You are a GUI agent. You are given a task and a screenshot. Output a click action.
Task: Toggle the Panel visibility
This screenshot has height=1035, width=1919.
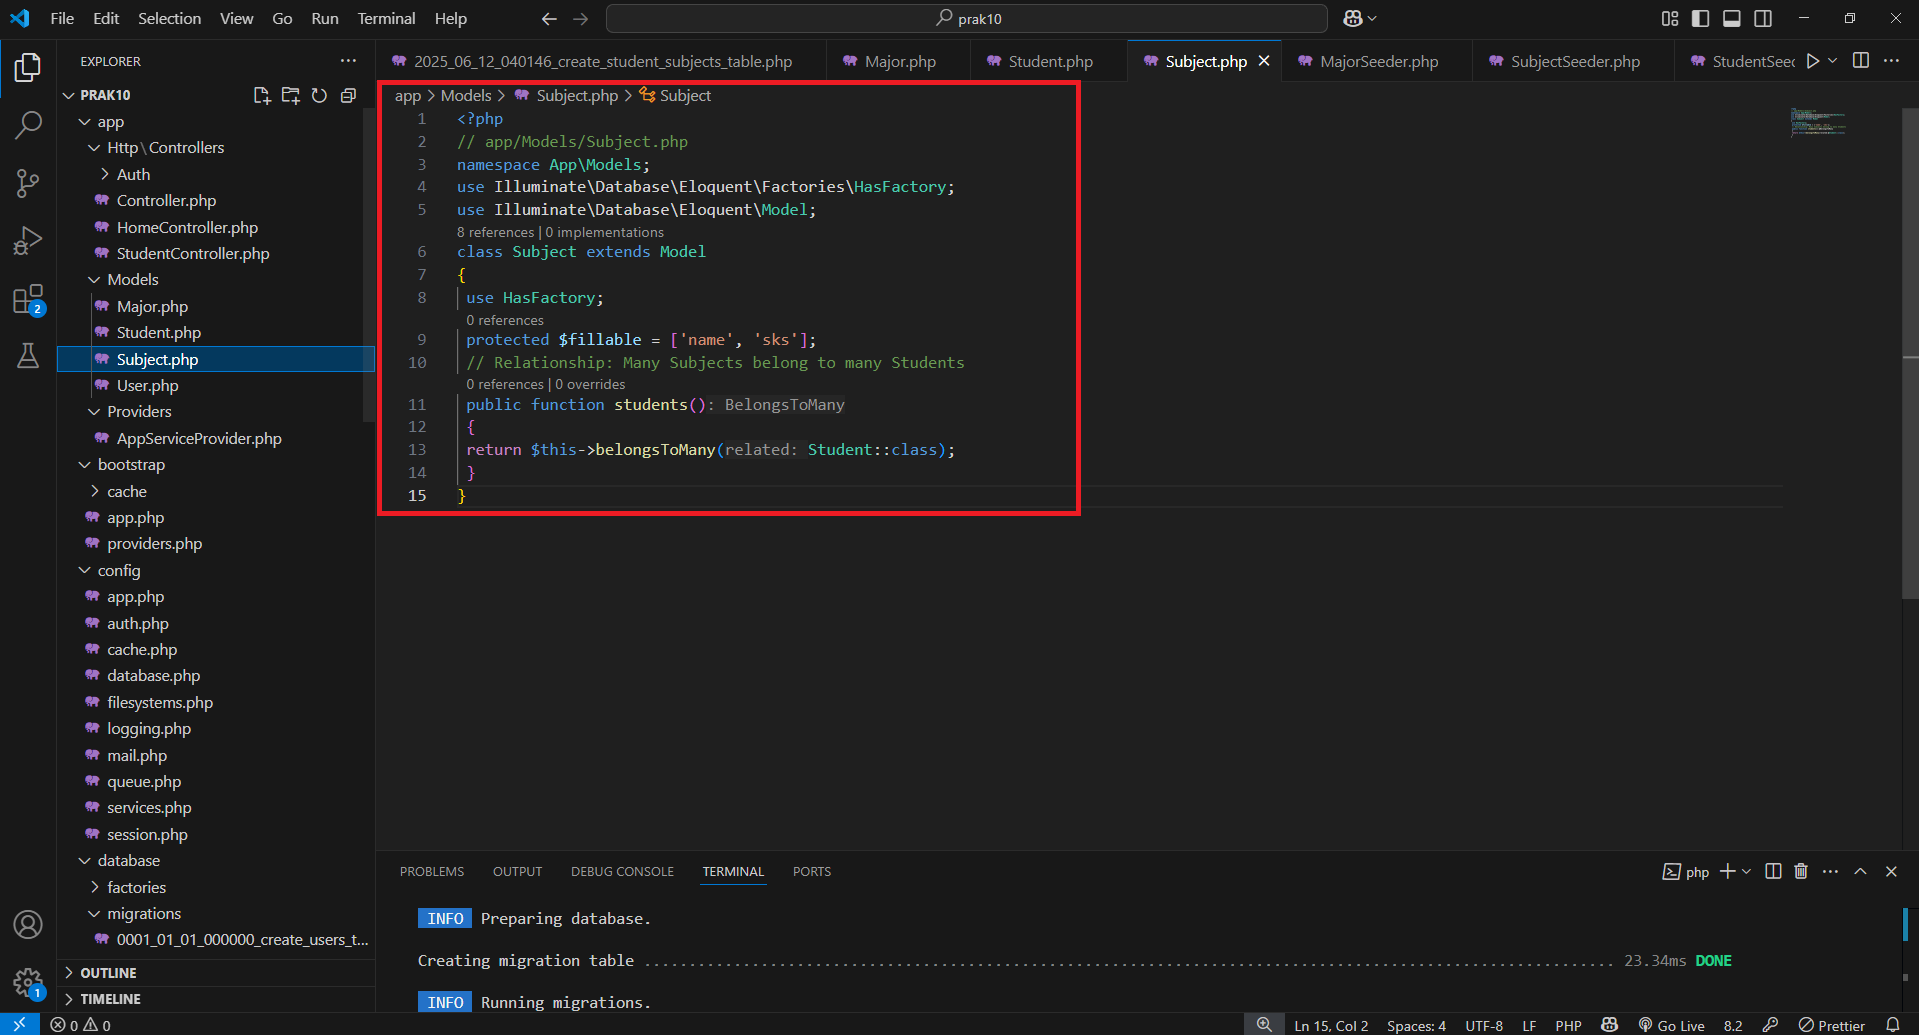tap(1731, 18)
